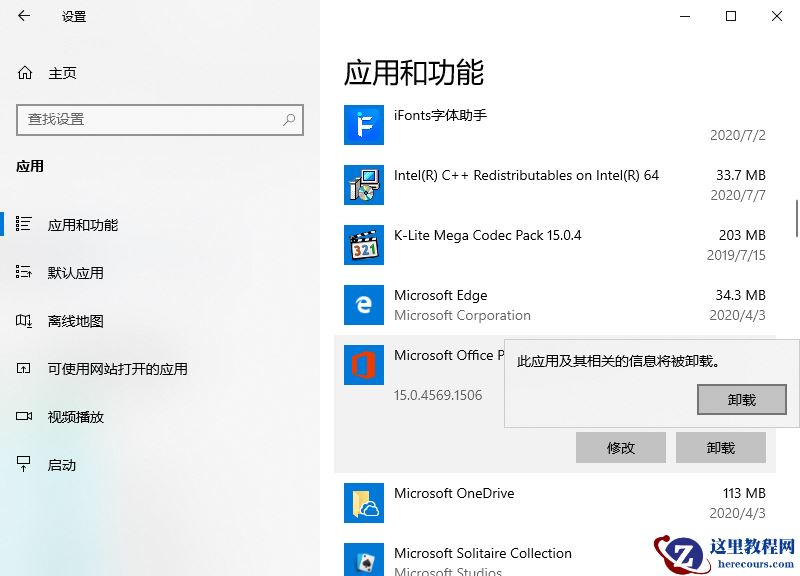Click the back arrow at top left
800x576 pixels.
[24, 16]
